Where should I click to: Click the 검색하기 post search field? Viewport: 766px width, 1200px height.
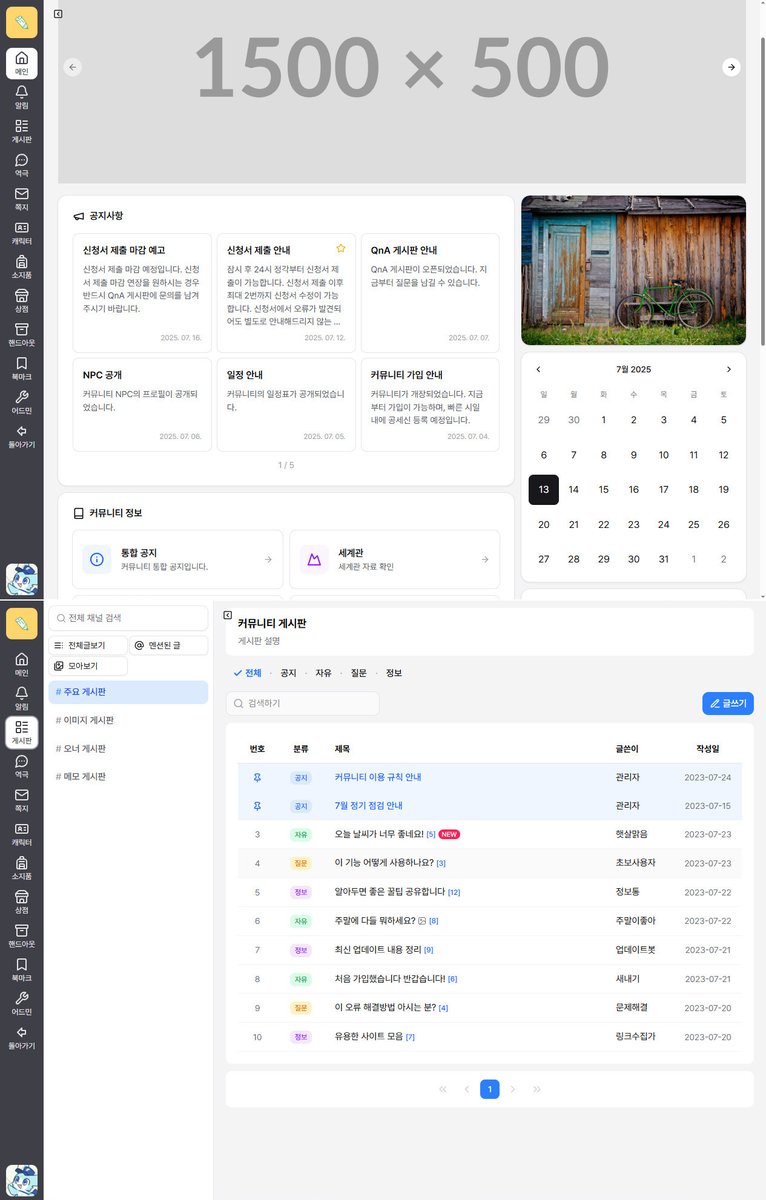[x=303, y=704]
